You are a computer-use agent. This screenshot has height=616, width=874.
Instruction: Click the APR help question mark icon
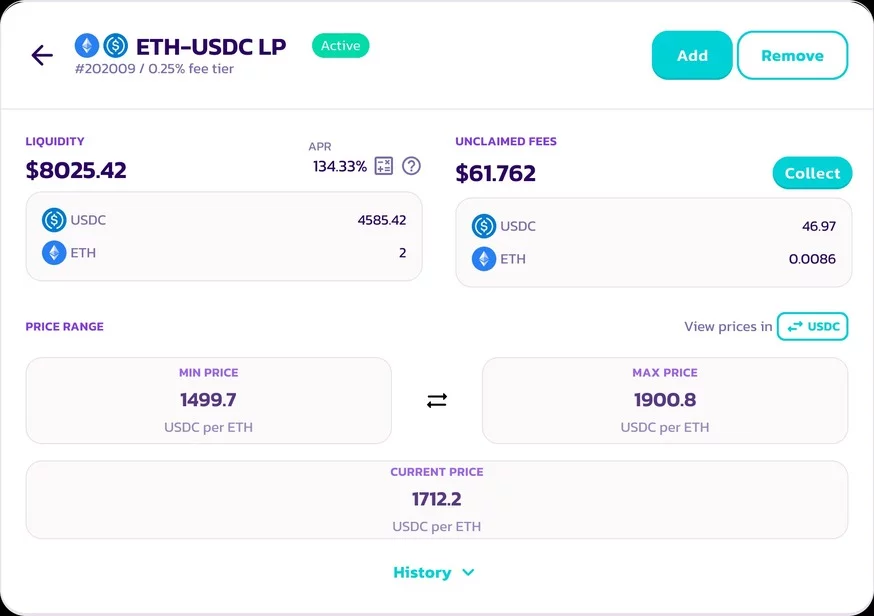[x=411, y=166]
